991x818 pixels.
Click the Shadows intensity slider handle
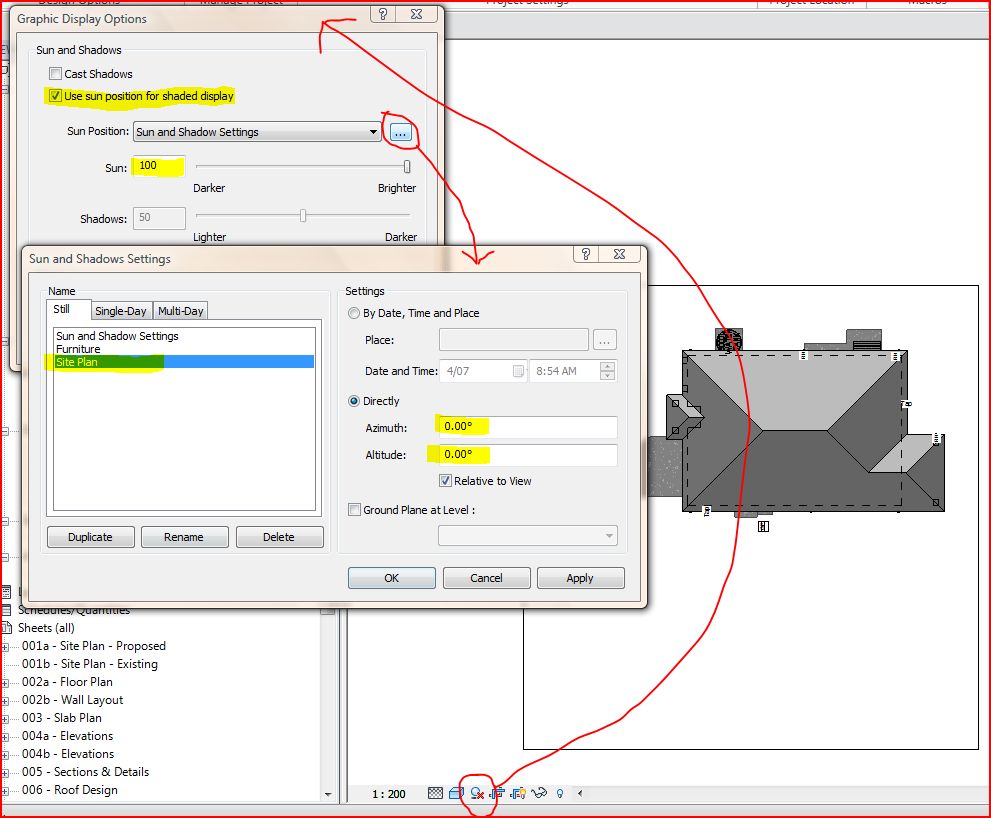(303, 216)
